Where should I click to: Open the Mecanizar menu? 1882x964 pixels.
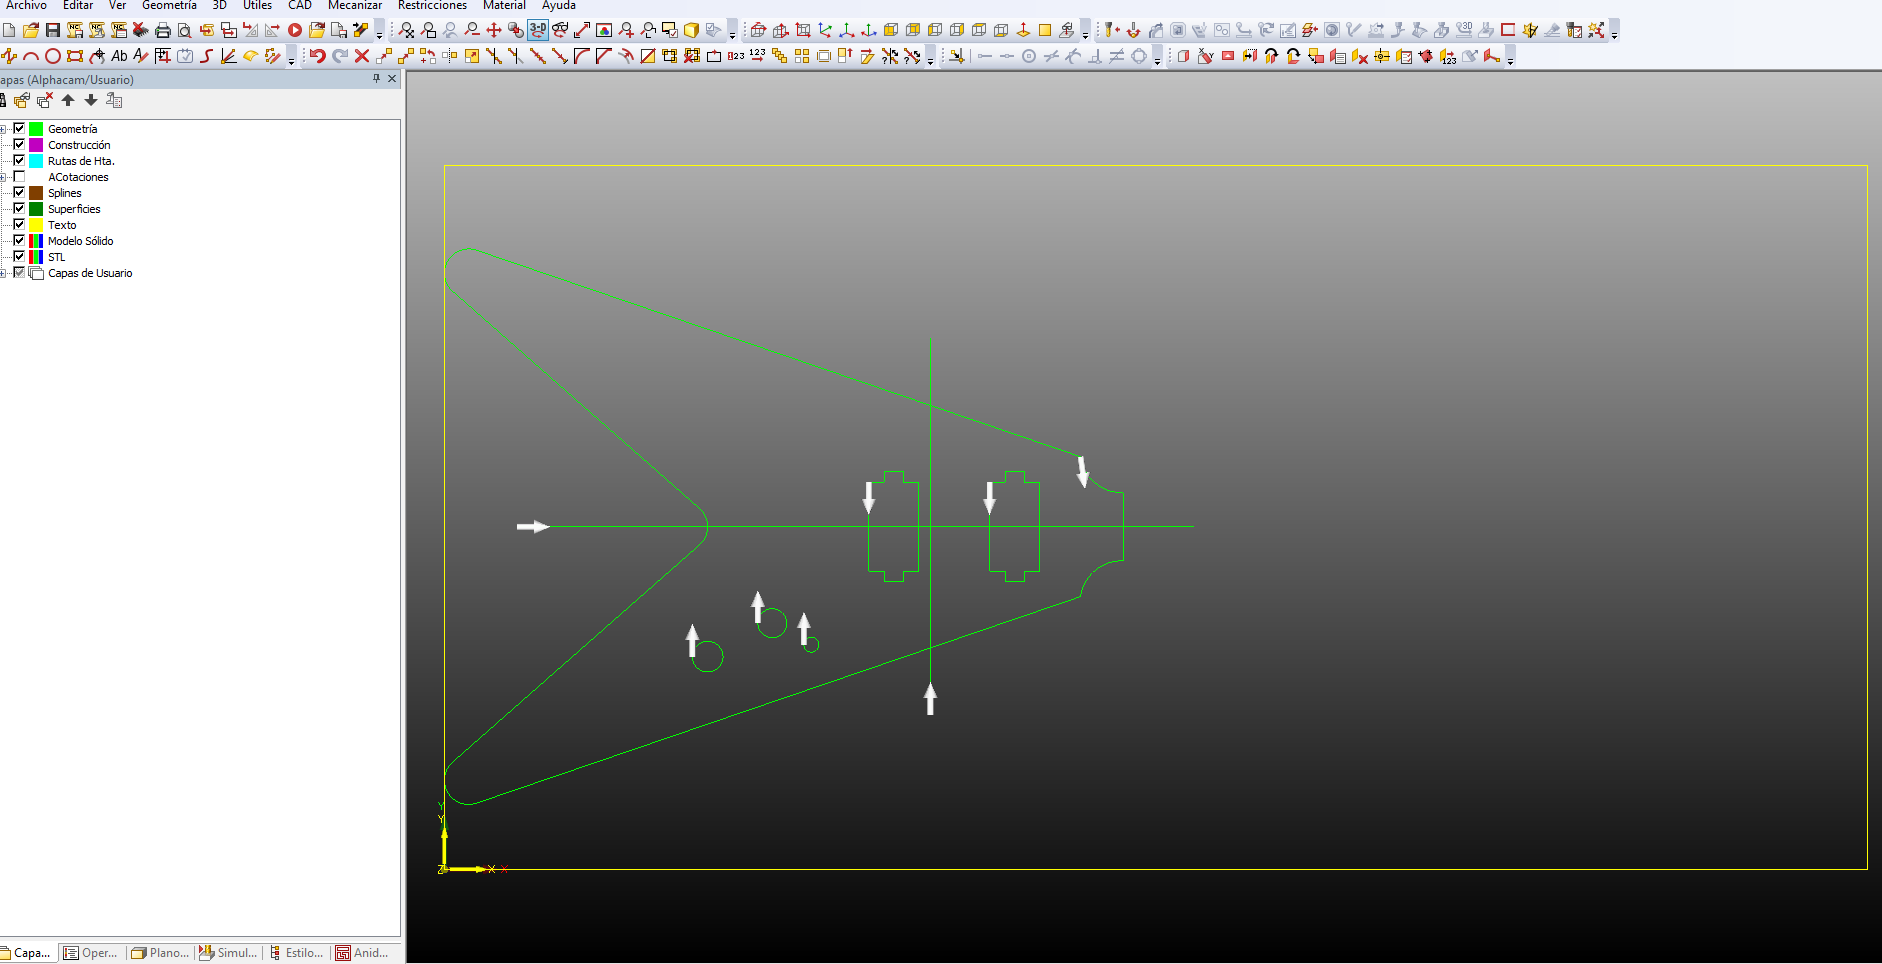pos(355,6)
